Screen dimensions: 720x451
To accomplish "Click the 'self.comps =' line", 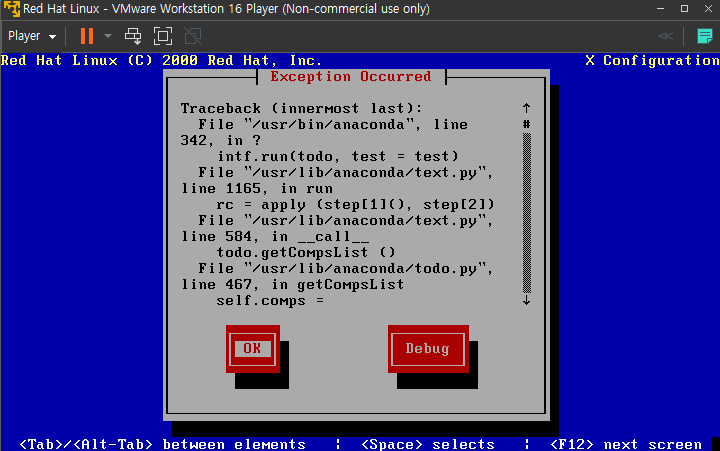I will [270, 301].
